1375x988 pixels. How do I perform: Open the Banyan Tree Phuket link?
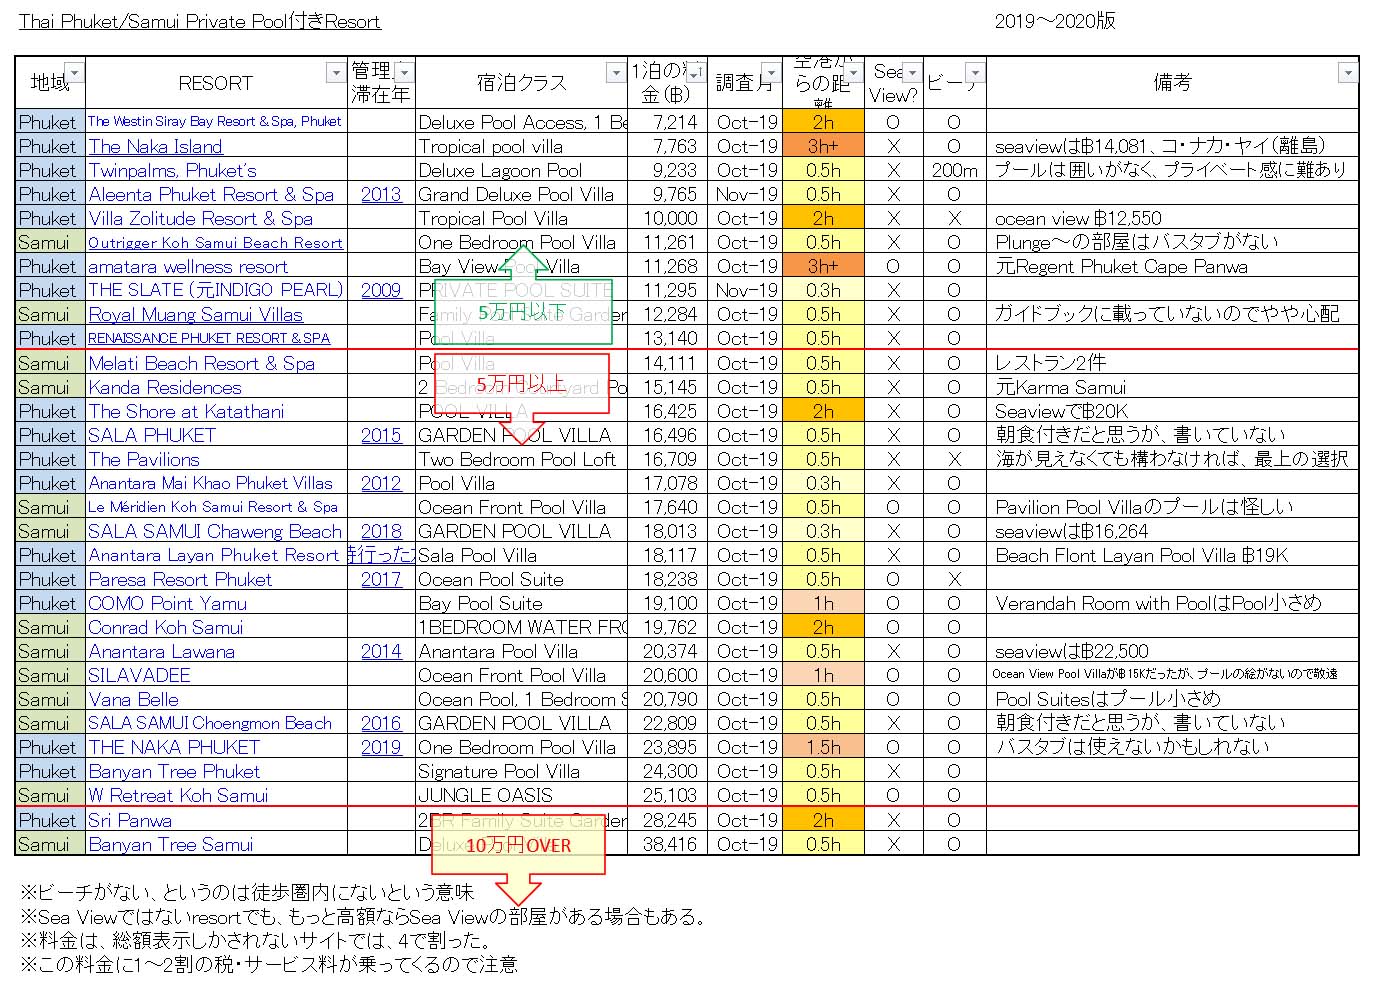pos(174,771)
